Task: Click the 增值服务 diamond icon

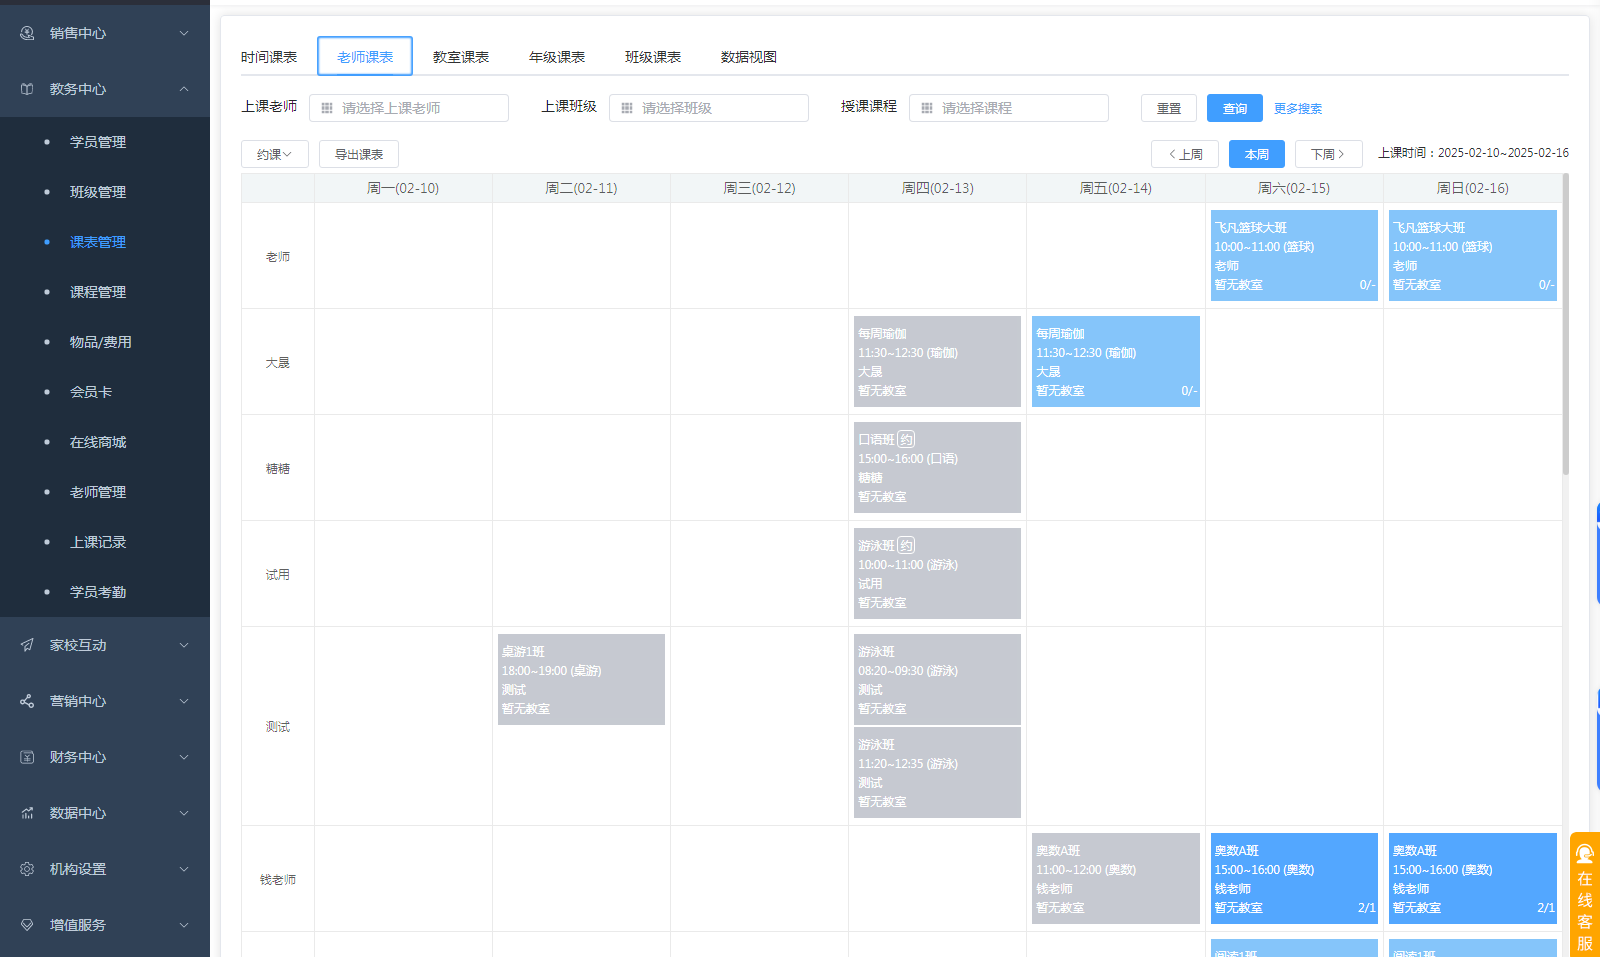Action: click(x=27, y=925)
